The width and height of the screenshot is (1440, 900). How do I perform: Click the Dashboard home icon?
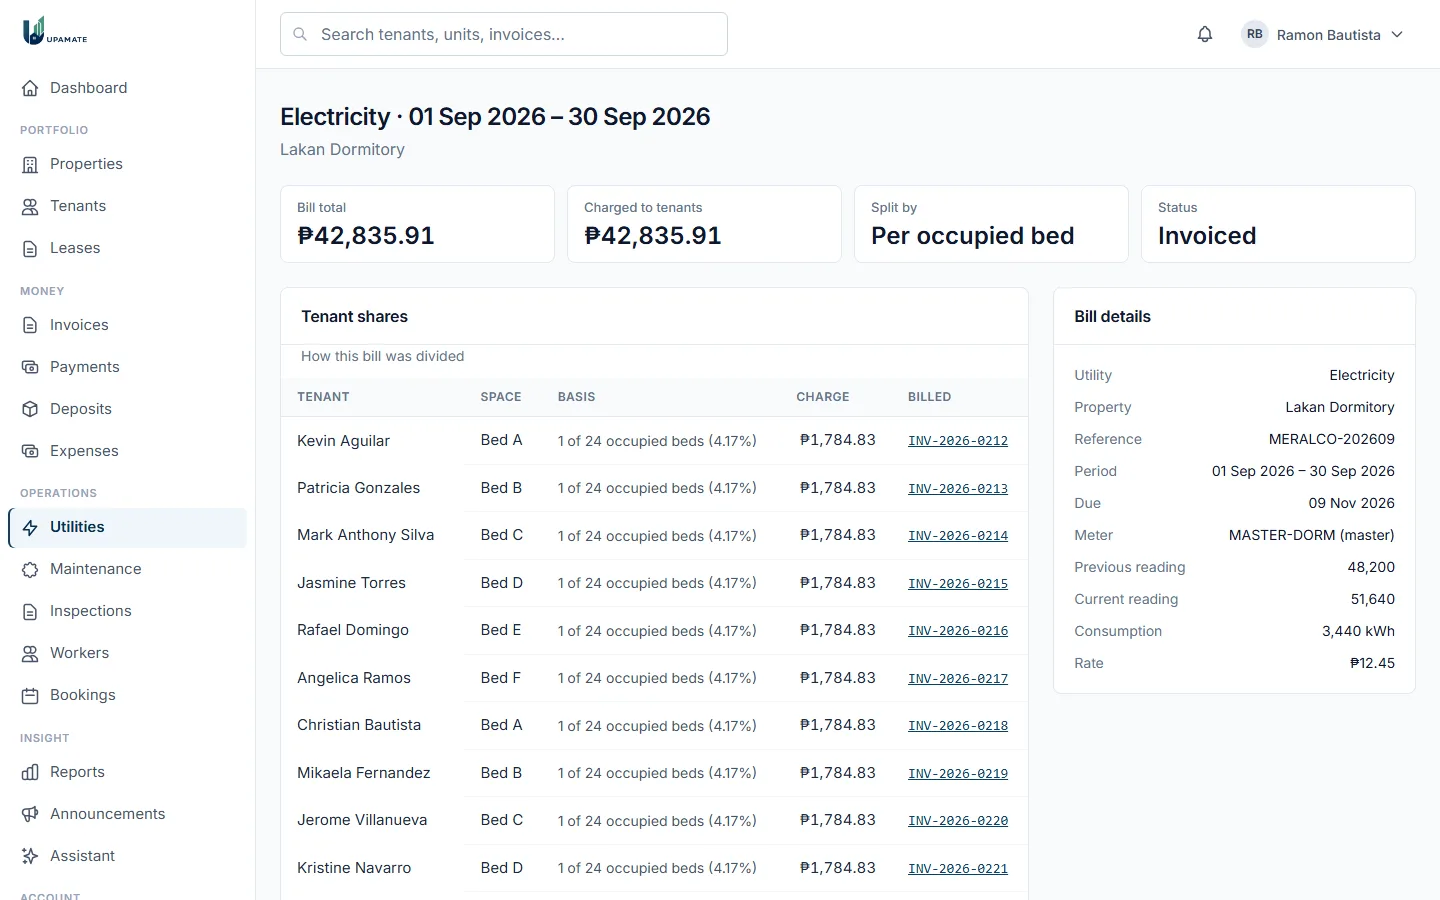click(30, 88)
